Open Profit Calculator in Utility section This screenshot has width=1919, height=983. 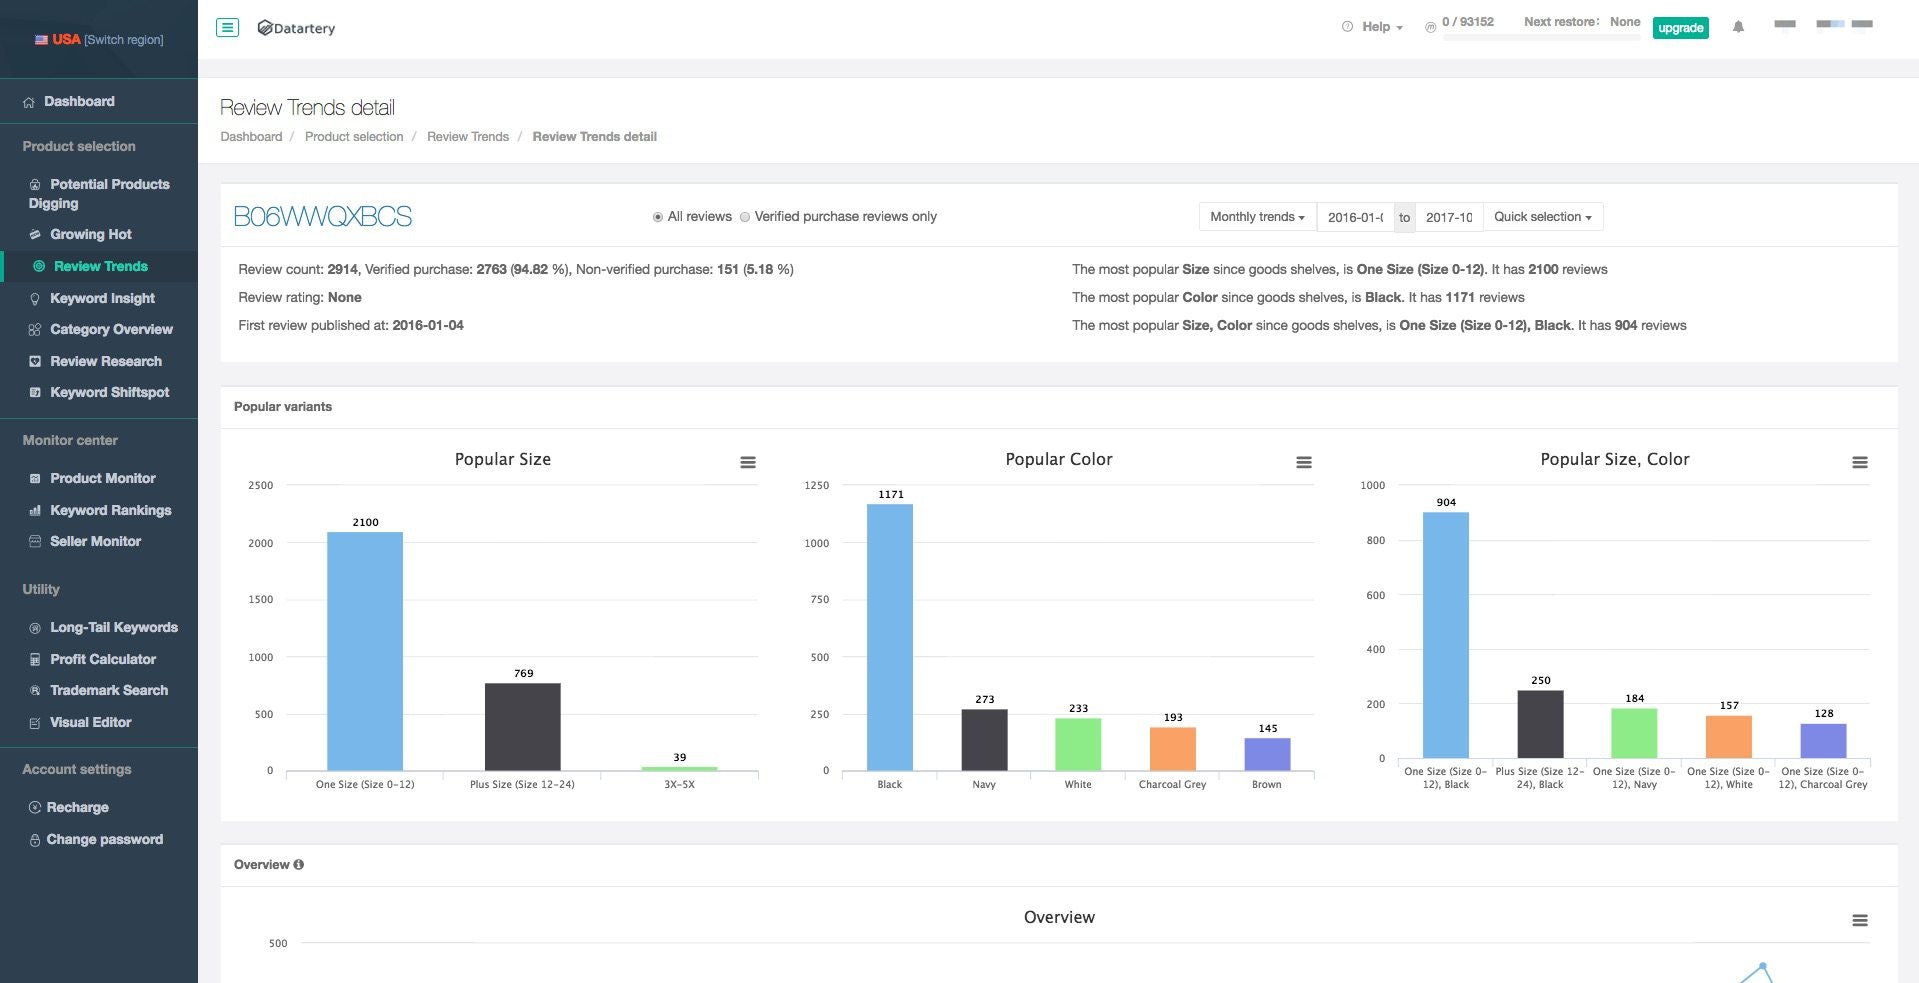pyautogui.click(x=102, y=659)
